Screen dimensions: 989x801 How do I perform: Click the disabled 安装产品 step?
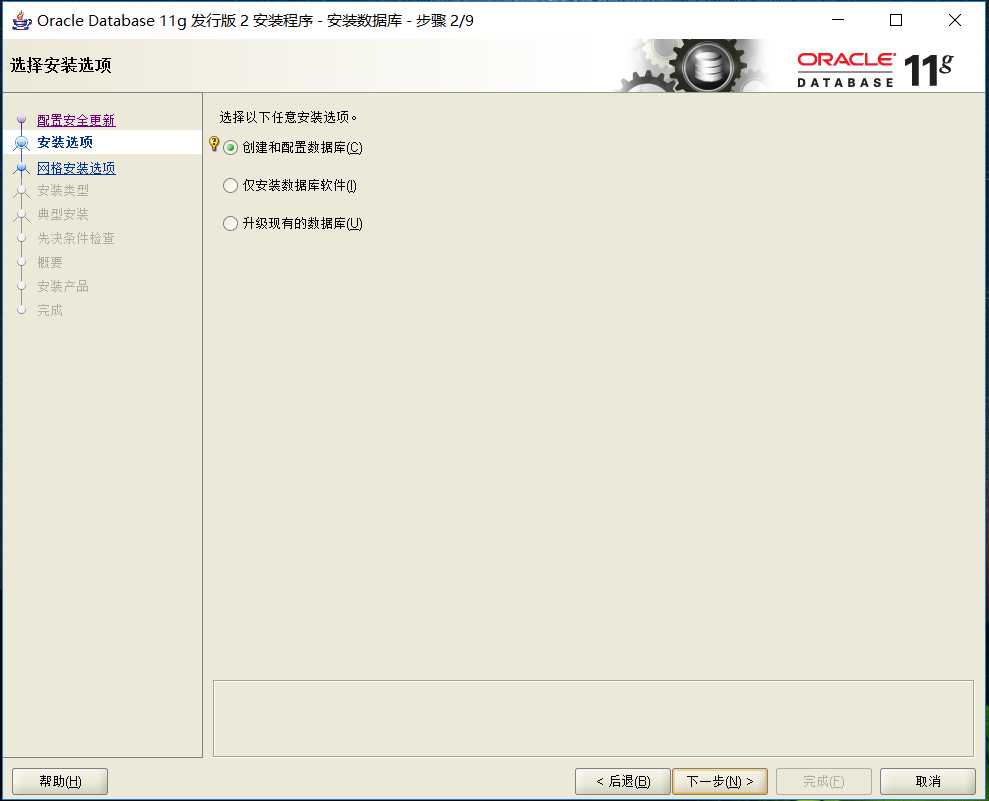pyautogui.click(x=62, y=286)
